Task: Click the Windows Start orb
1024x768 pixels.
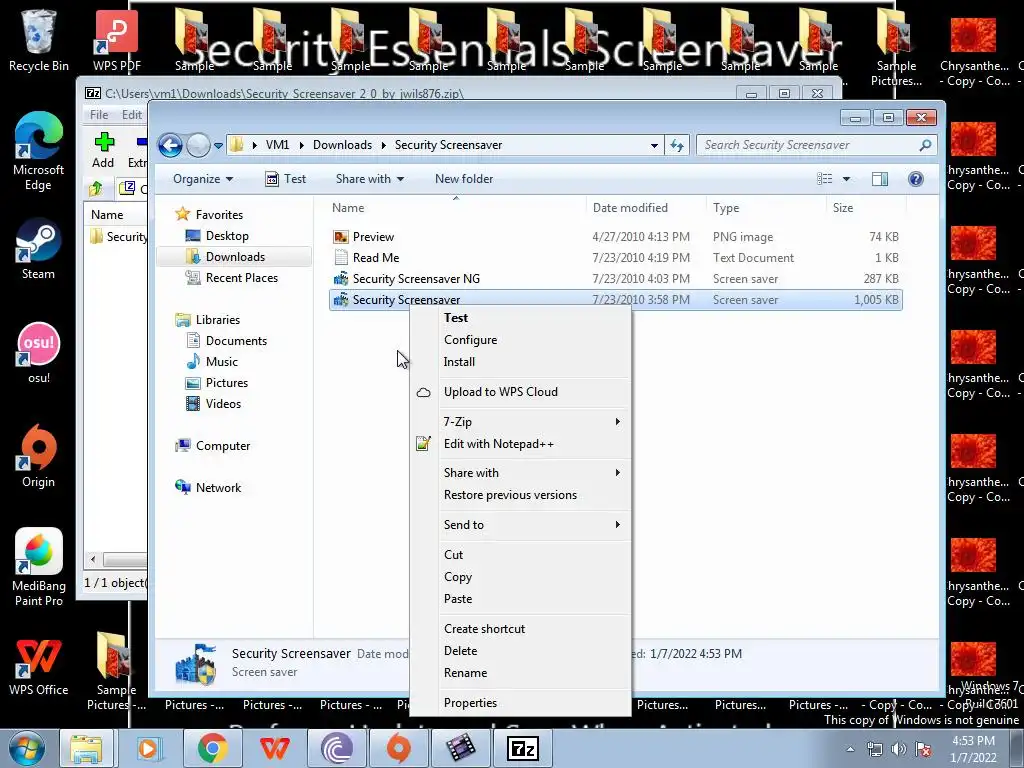Action: [27, 748]
